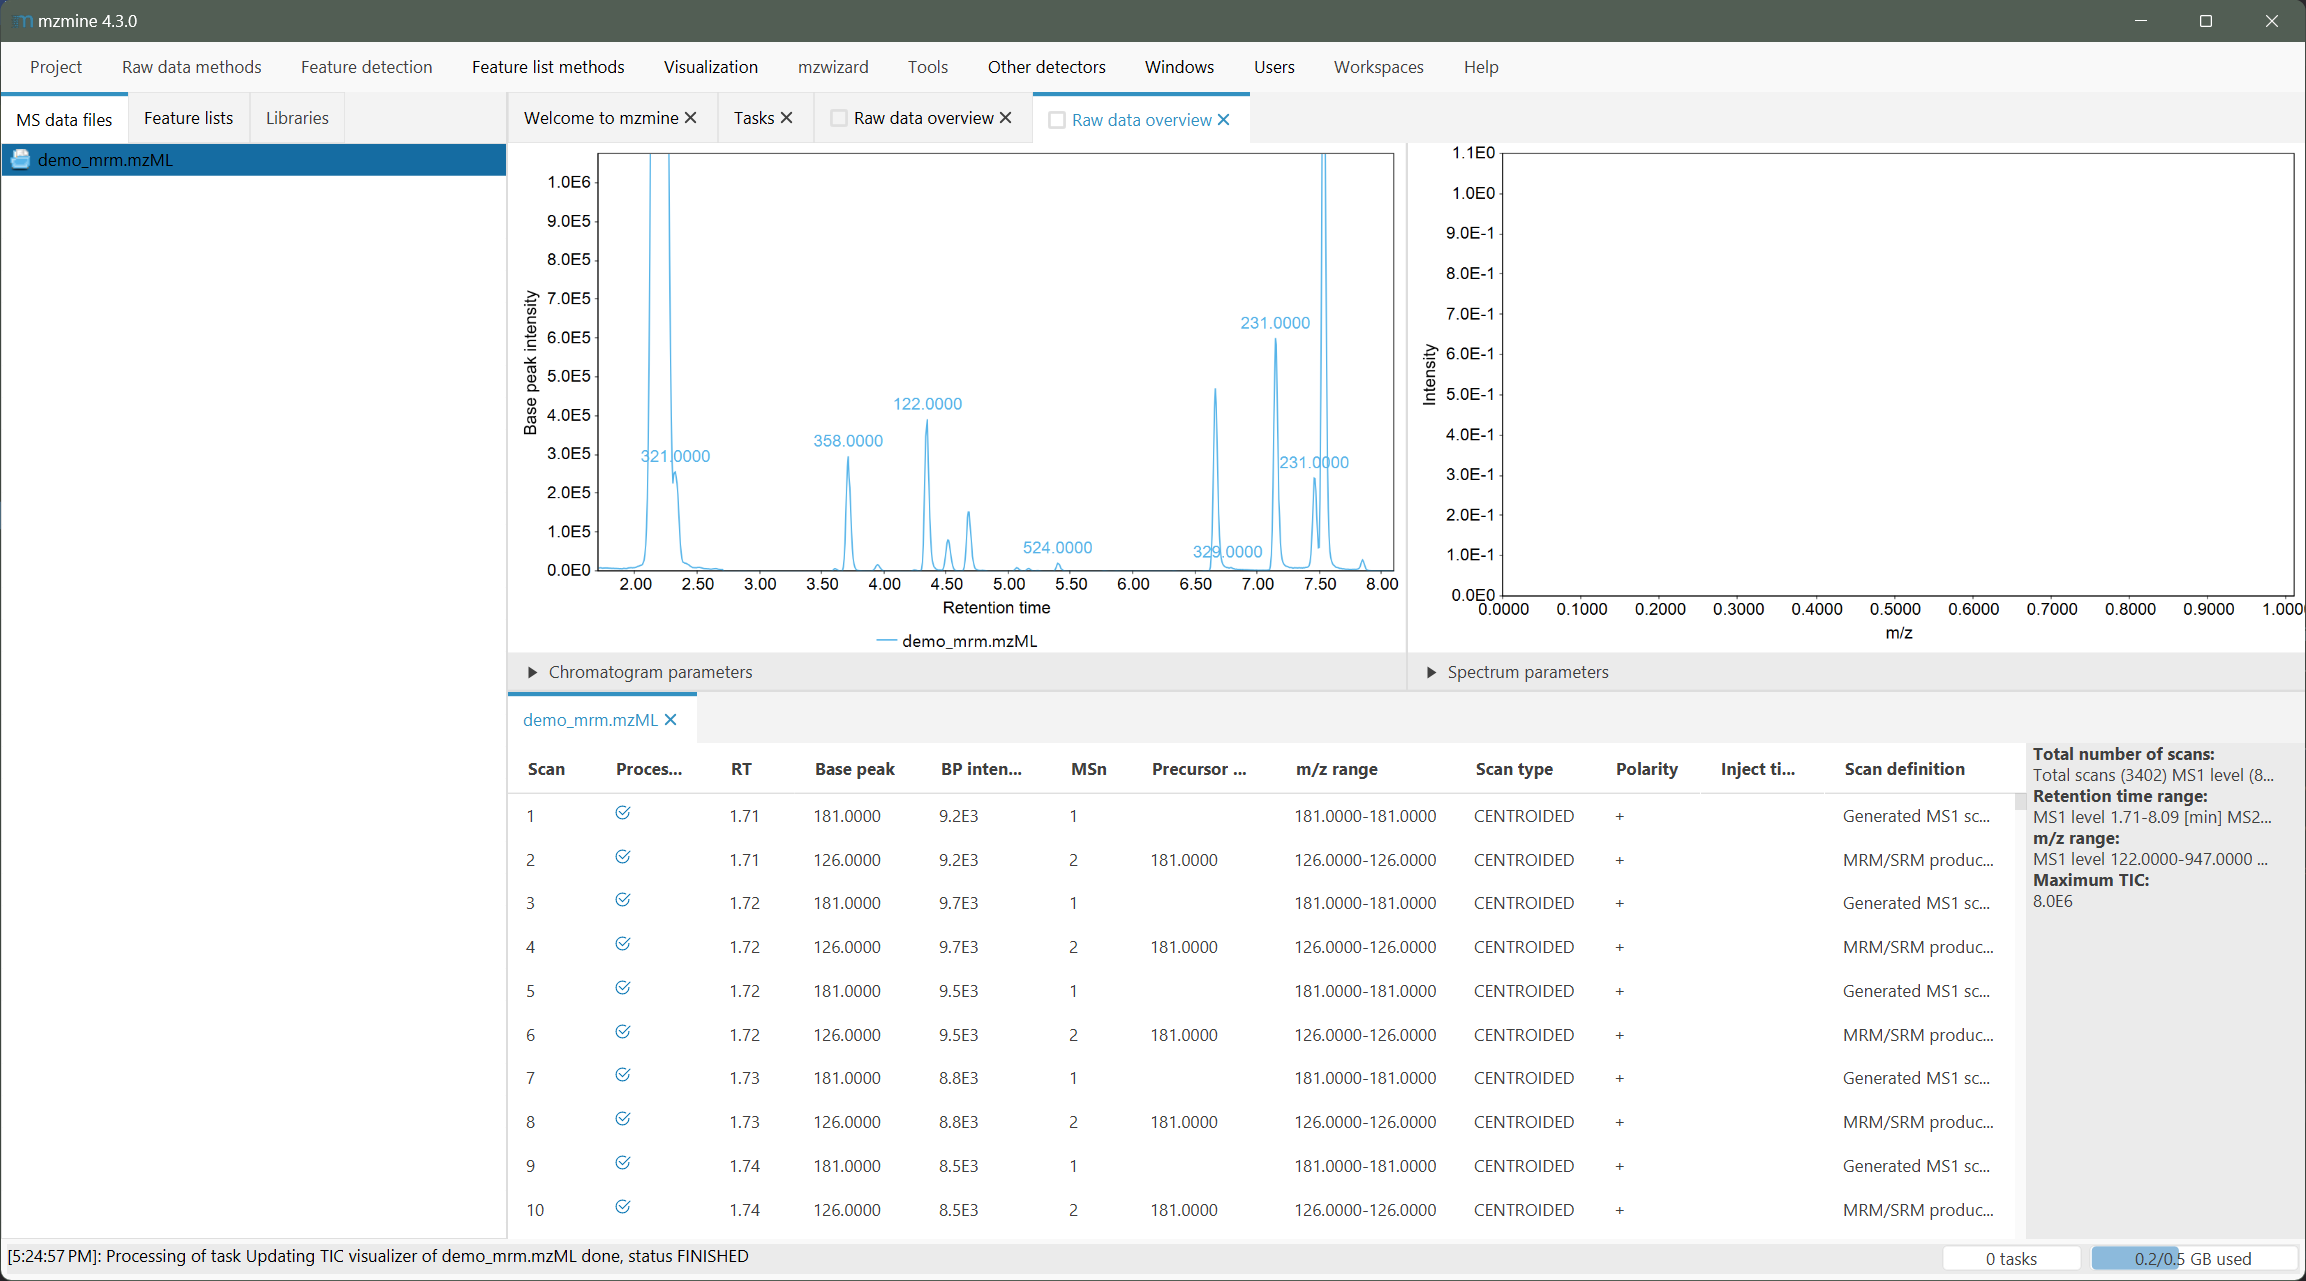Open the Tools menu
The height and width of the screenshot is (1281, 2306).
click(928, 67)
